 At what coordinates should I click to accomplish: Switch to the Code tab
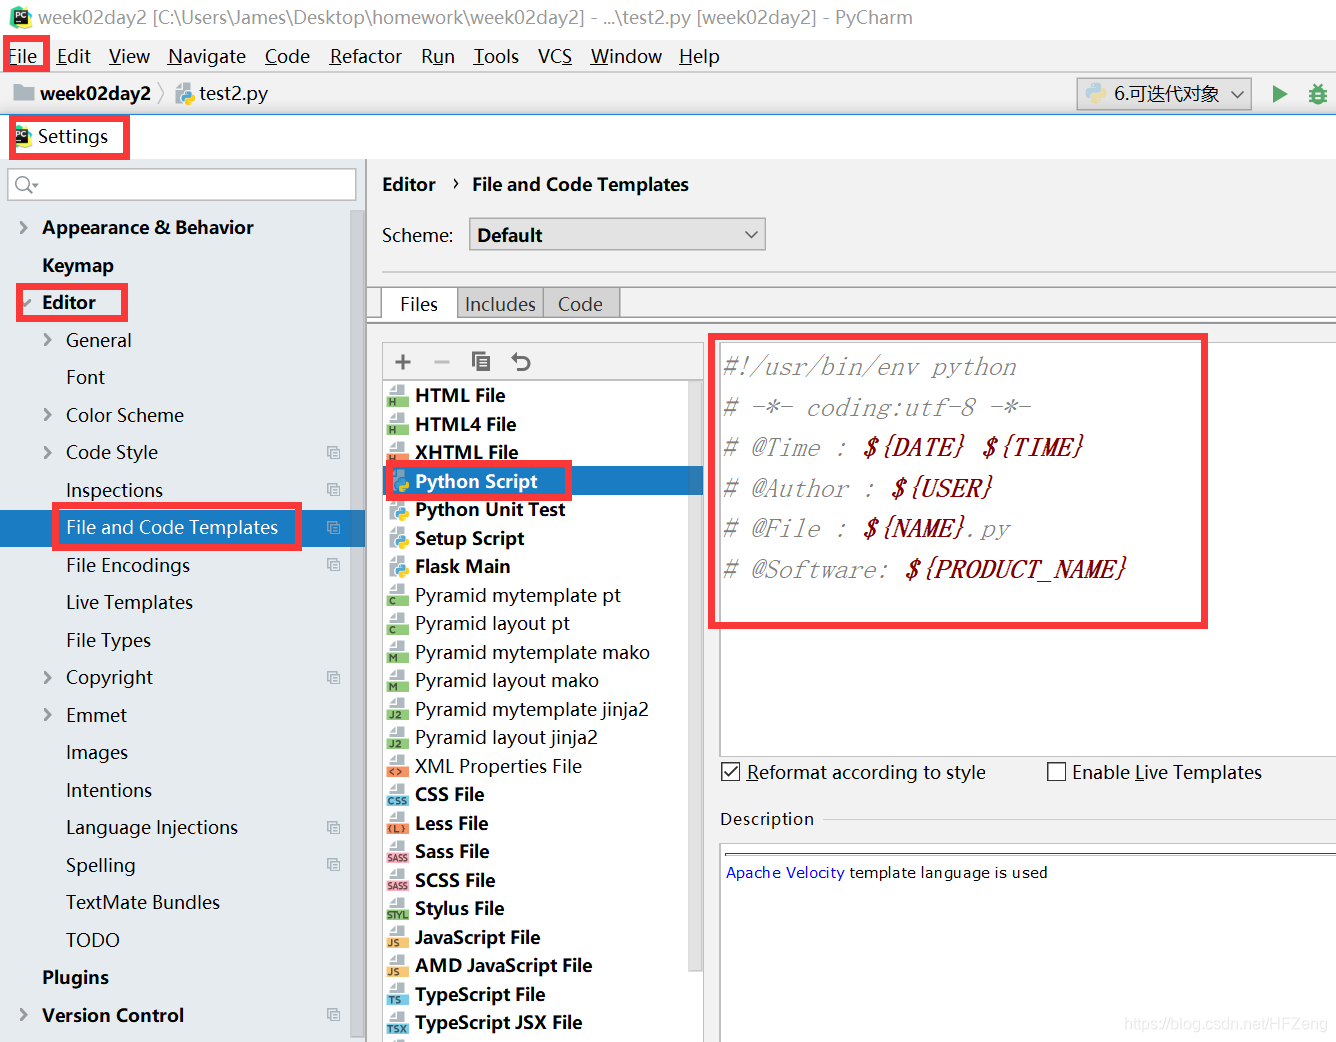point(580,304)
